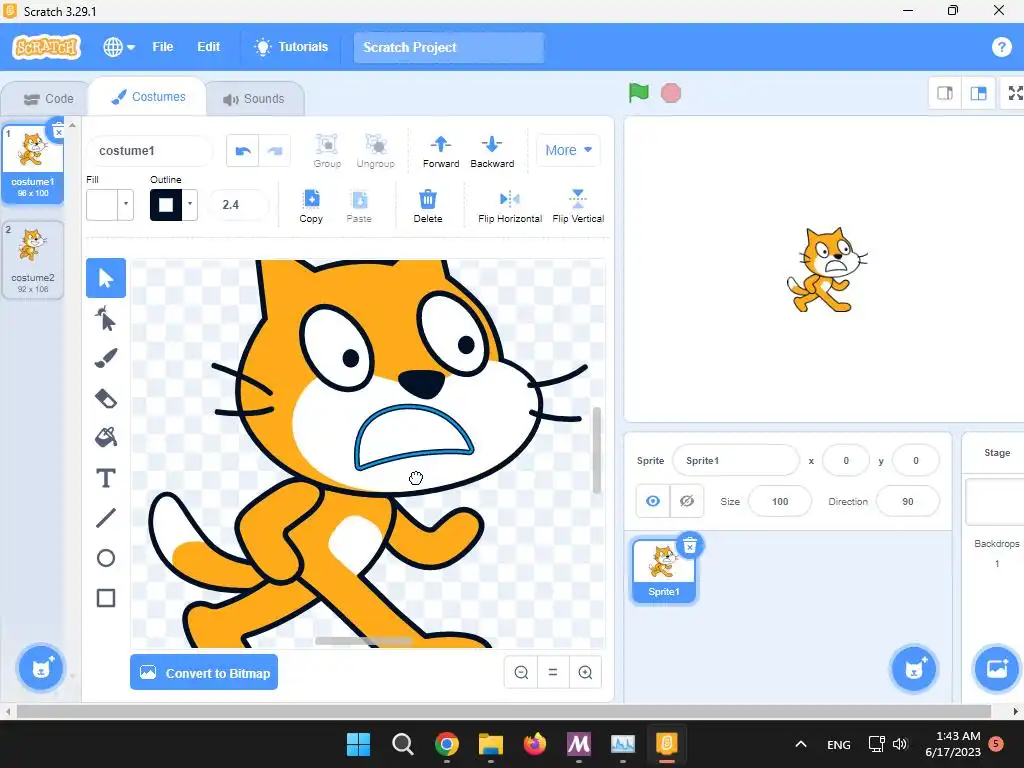Click the Redo arrow
Image resolution: width=1024 pixels, height=768 pixels.
point(275,151)
